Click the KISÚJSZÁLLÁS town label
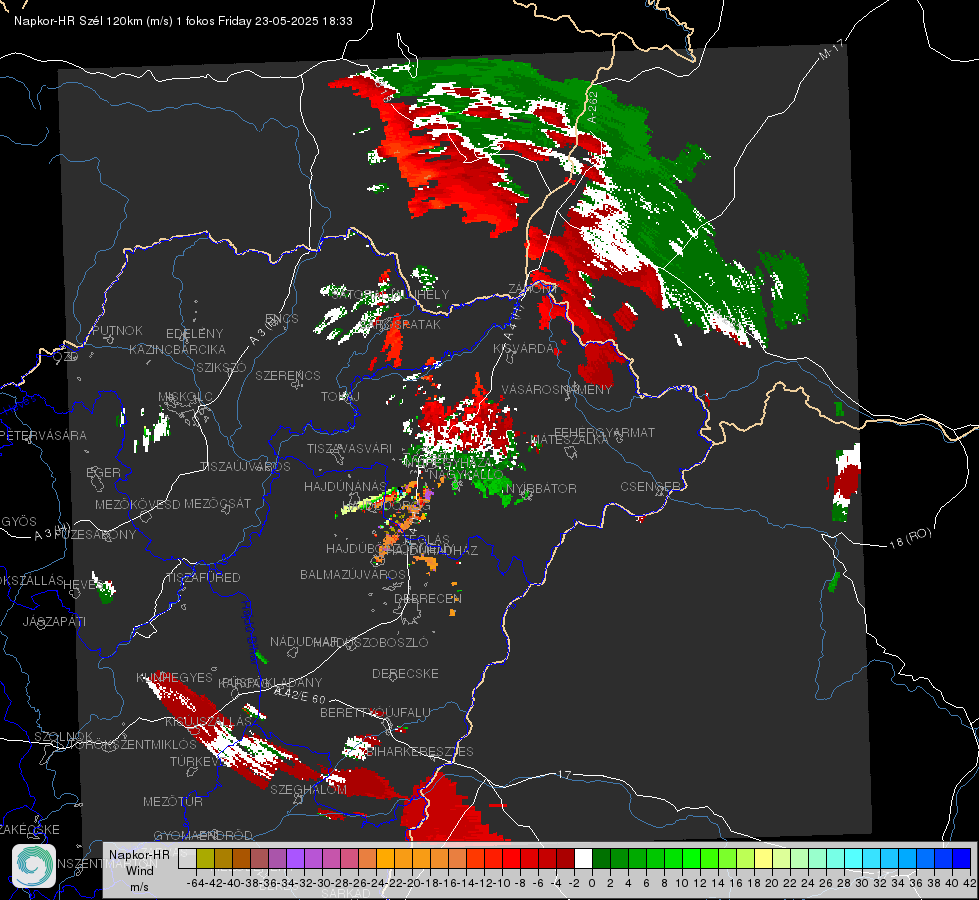979x900 pixels. [x=208, y=721]
